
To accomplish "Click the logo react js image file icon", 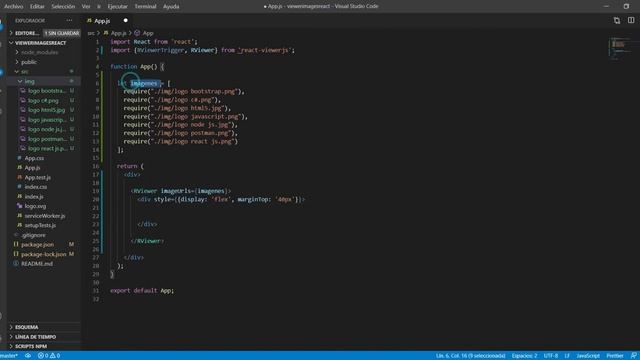I will point(23,149).
